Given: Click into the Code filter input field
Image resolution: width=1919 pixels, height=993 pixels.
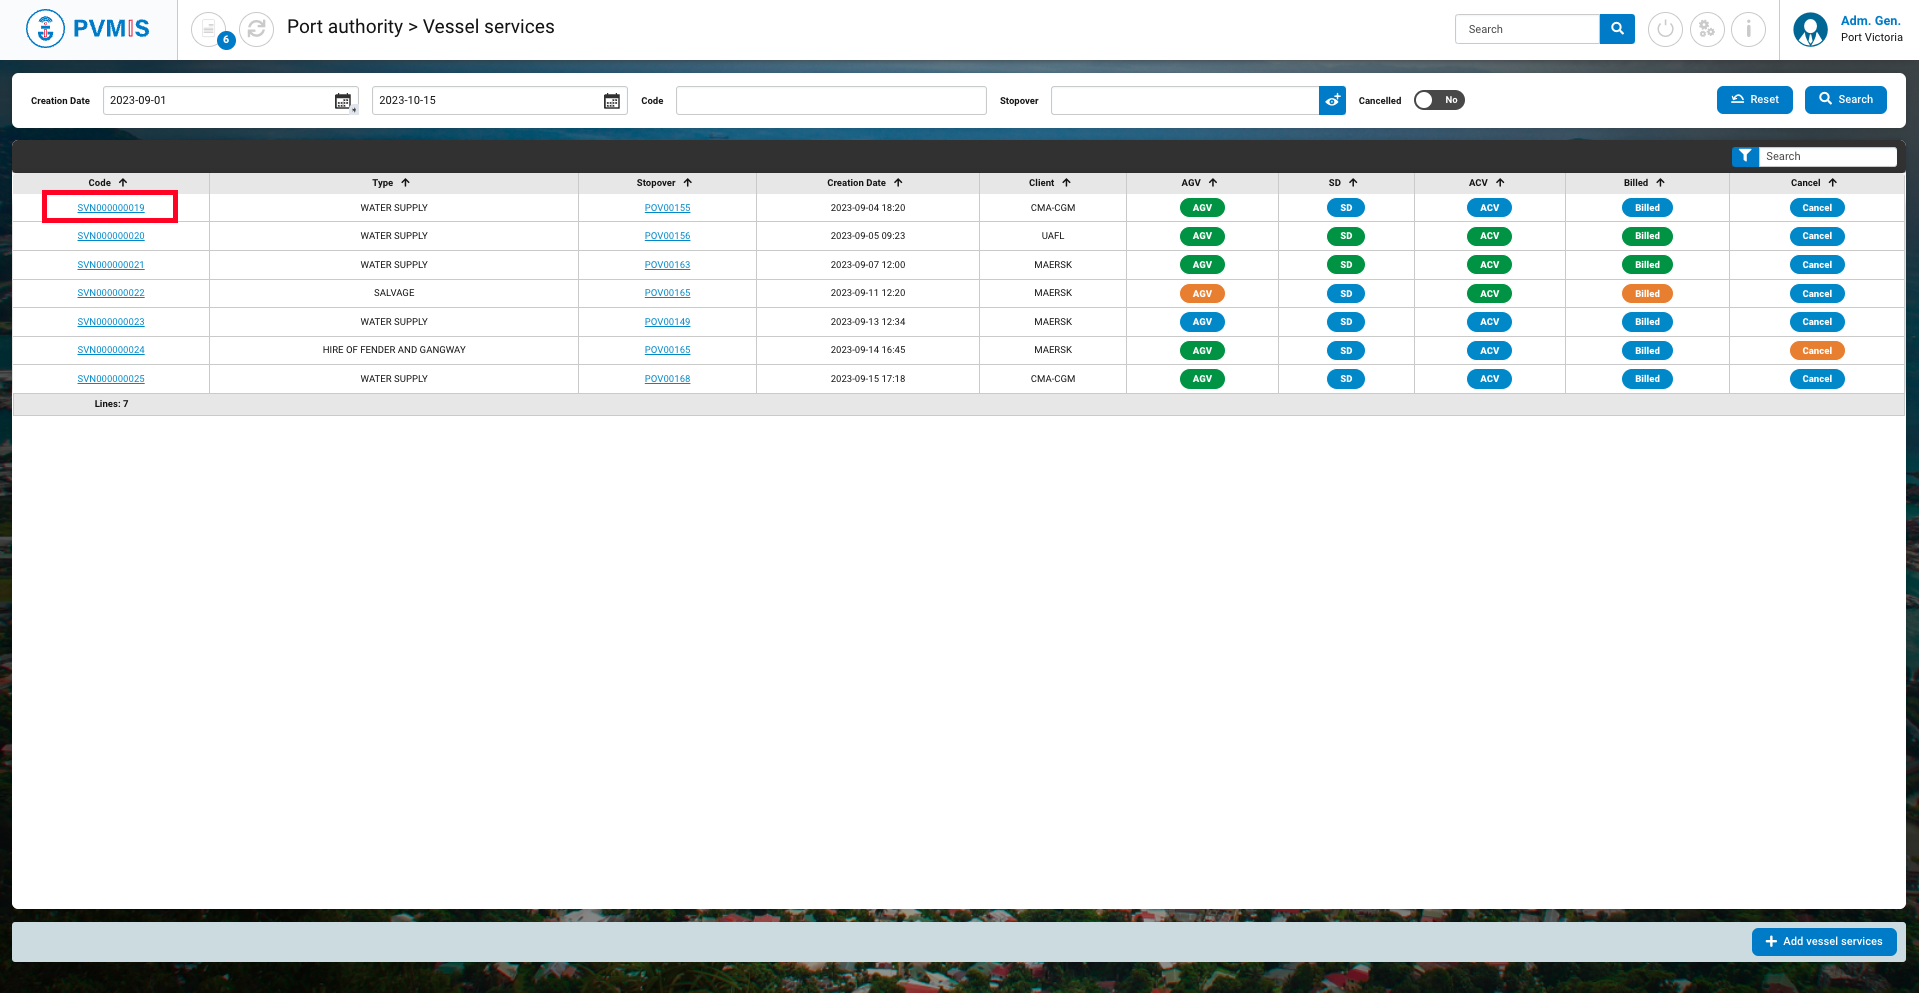Looking at the screenshot, I should coord(830,100).
